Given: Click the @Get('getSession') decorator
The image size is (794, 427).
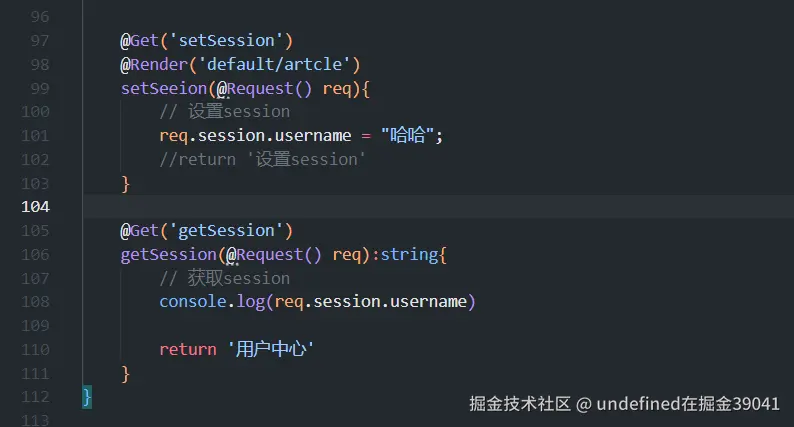Looking at the screenshot, I should click(x=207, y=230).
